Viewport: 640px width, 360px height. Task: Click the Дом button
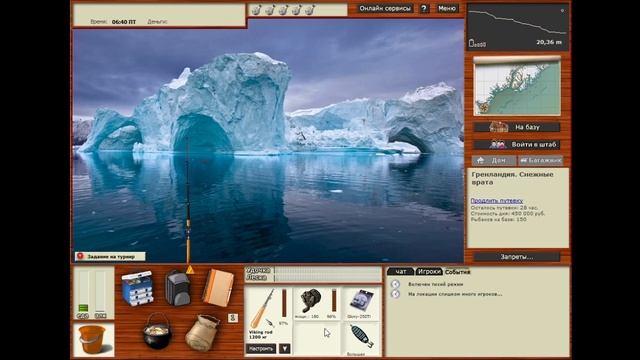pyautogui.click(x=494, y=160)
